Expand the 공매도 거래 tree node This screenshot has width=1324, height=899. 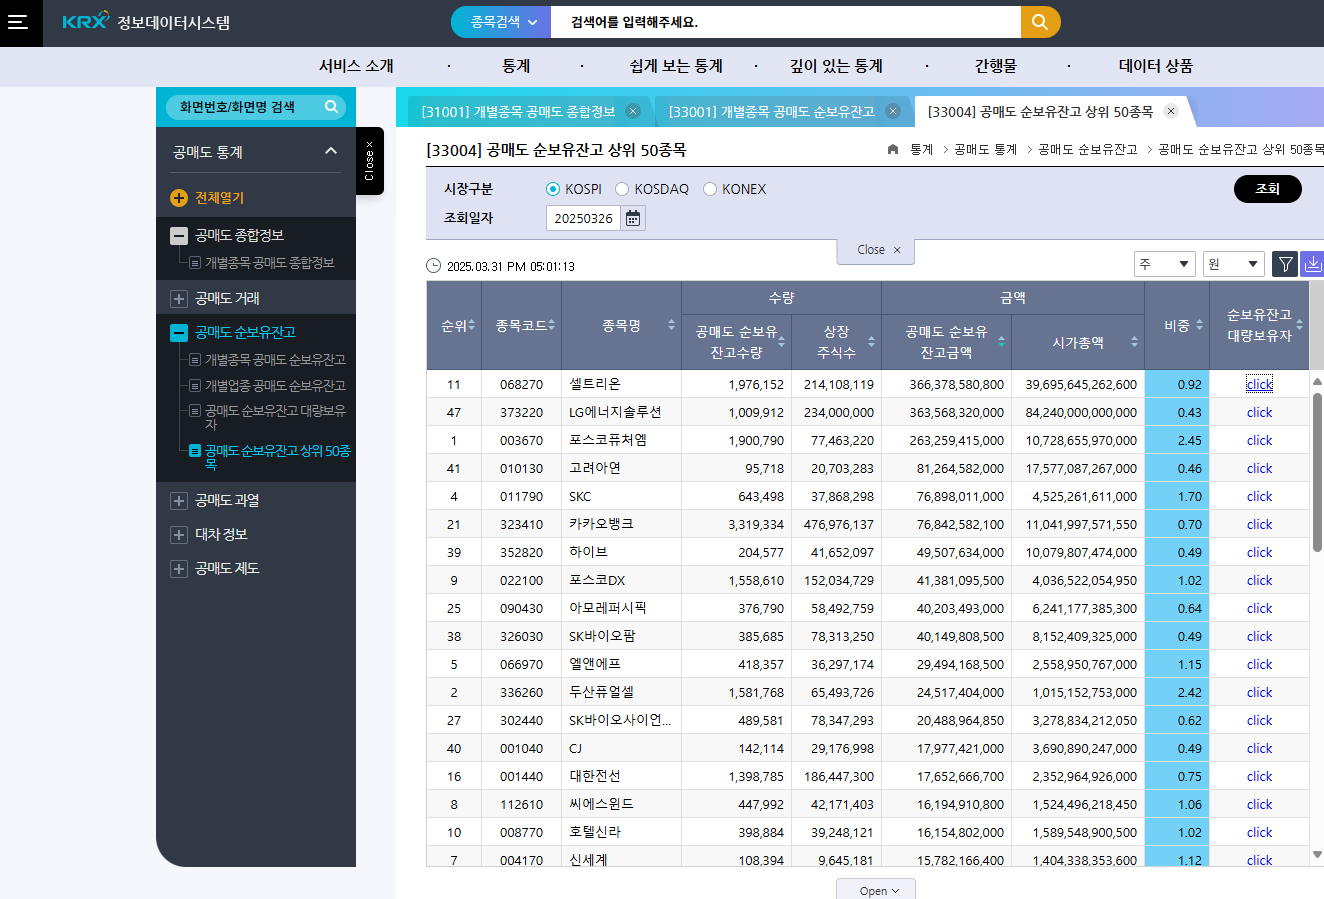click(179, 298)
